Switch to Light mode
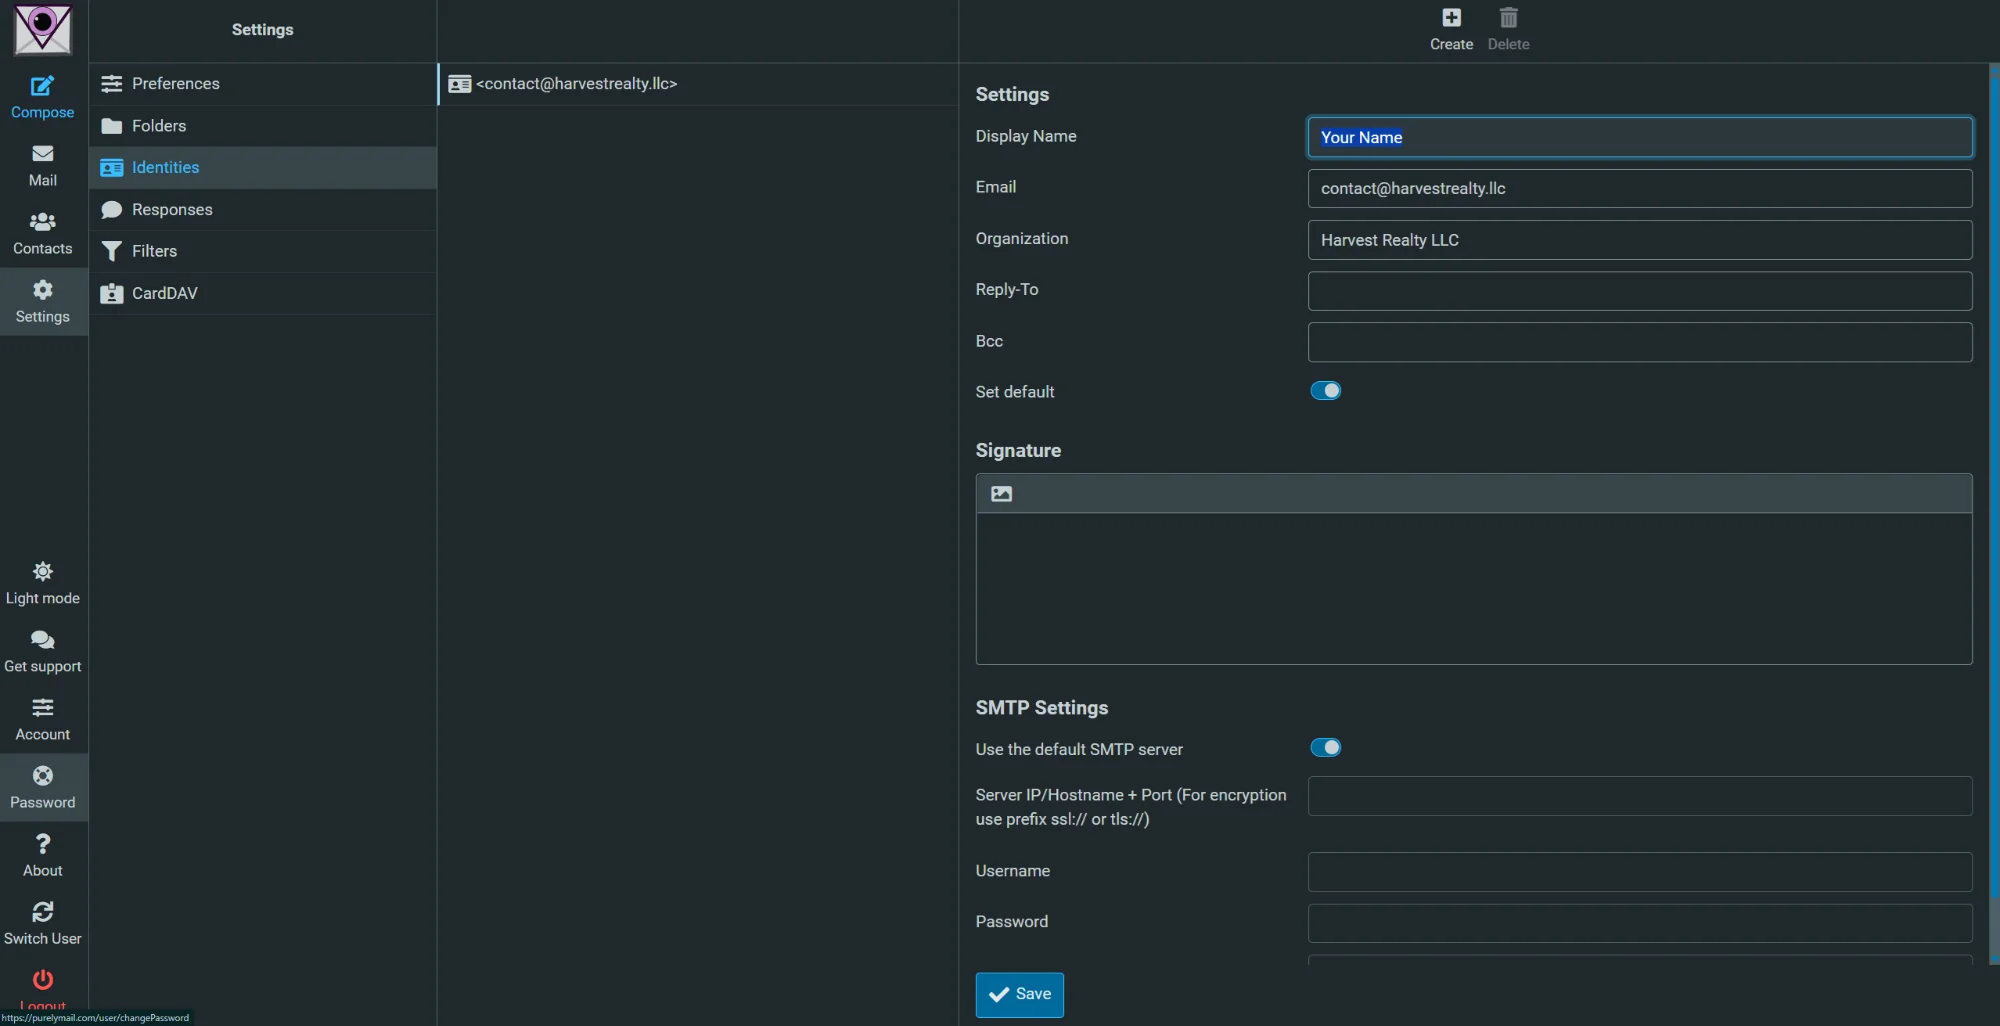Viewport: 2000px width, 1026px height. point(42,582)
